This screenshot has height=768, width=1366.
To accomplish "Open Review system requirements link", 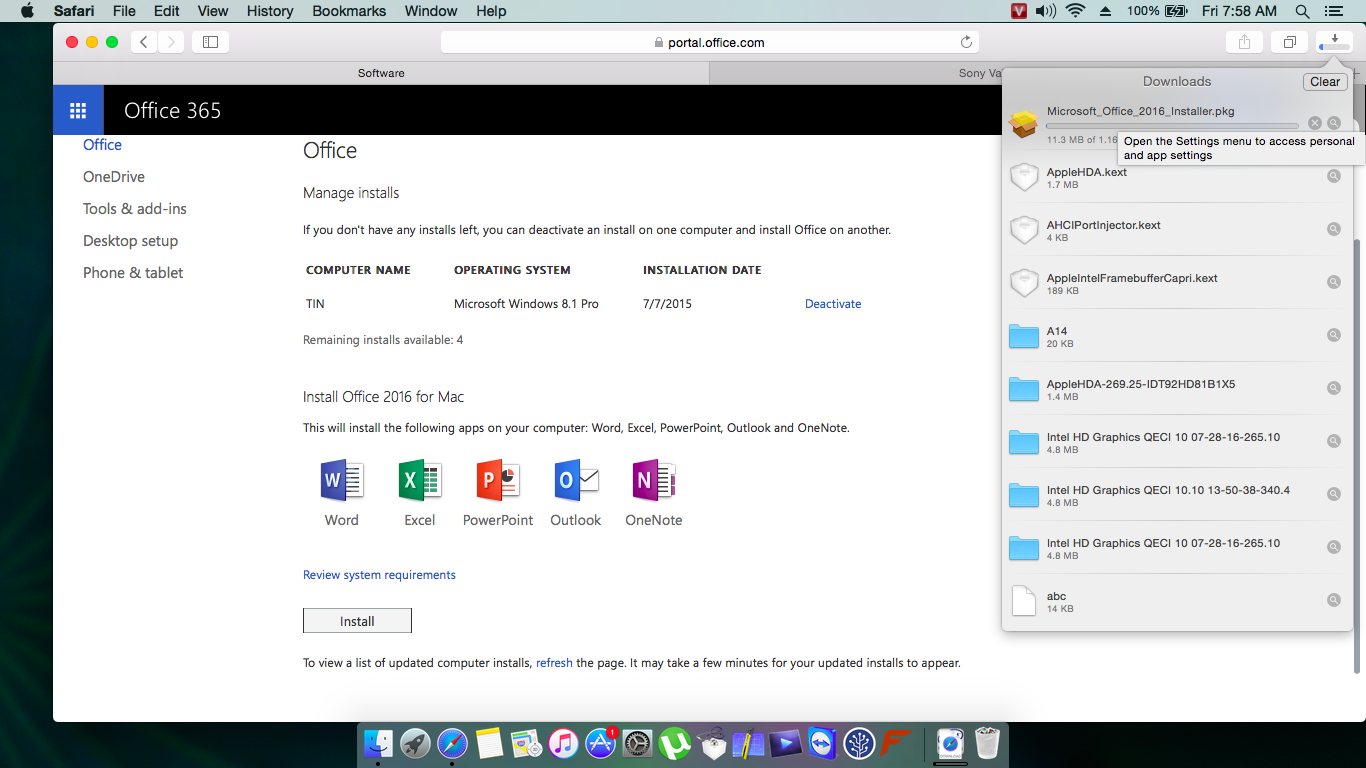I will click(x=379, y=575).
